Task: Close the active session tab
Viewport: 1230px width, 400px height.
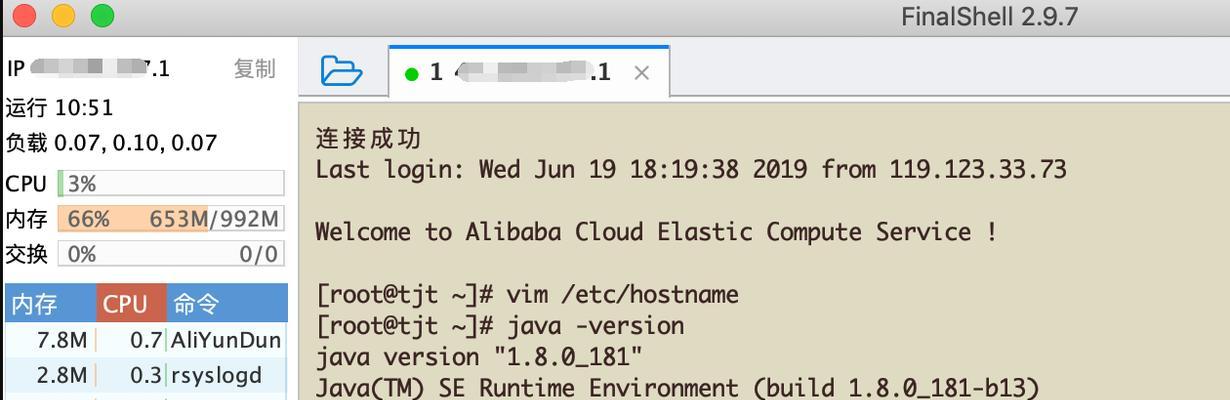Action: click(x=642, y=73)
